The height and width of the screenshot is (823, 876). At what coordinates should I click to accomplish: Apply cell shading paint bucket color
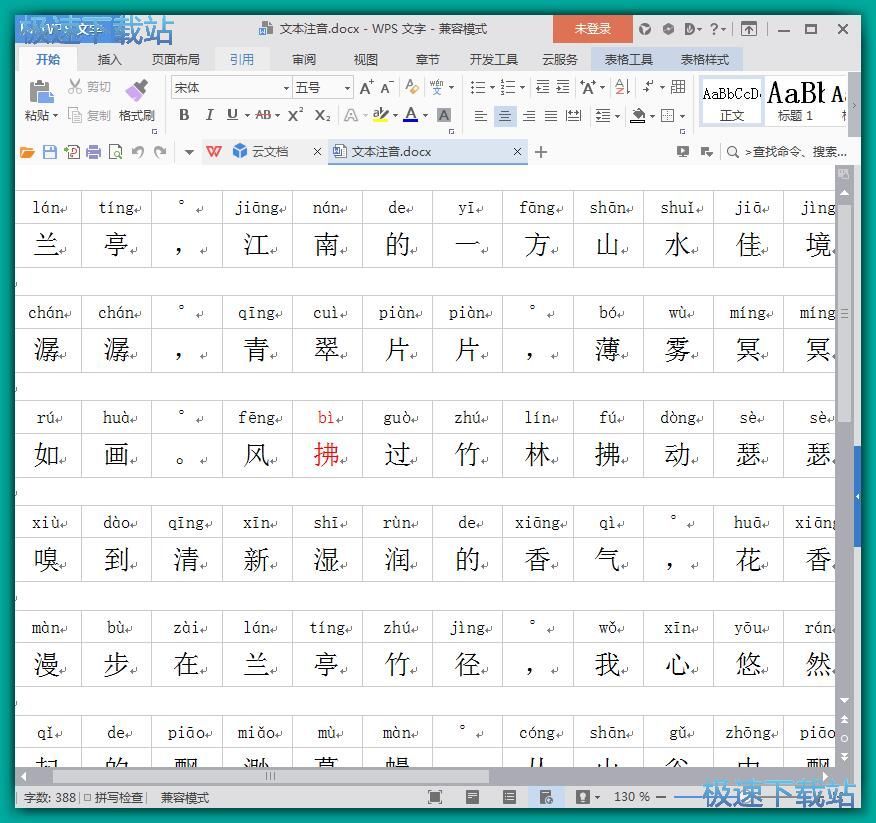(637, 116)
